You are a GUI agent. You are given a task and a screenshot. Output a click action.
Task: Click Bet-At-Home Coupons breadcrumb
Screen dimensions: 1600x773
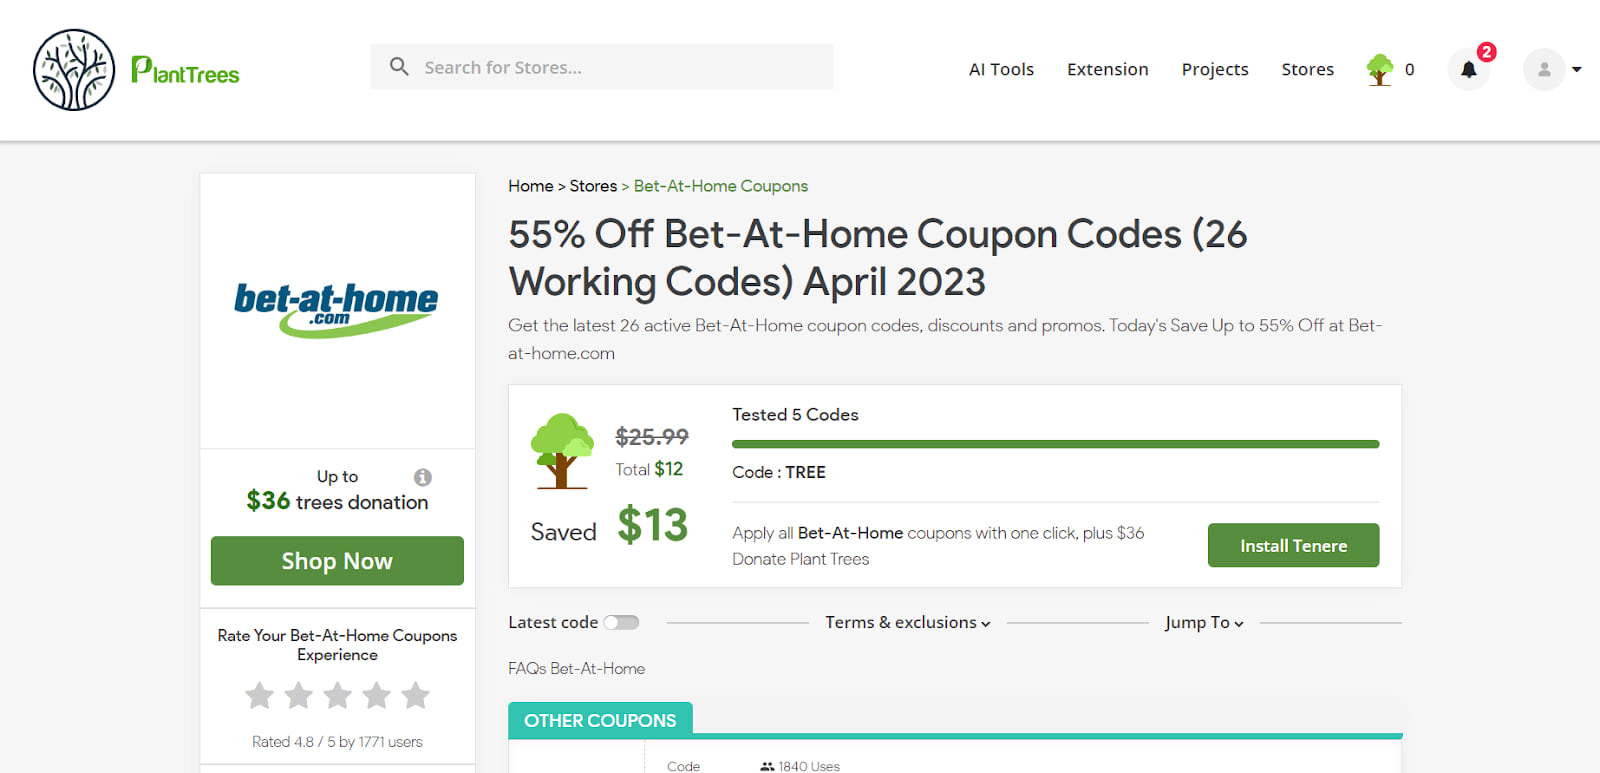coord(721,186)
